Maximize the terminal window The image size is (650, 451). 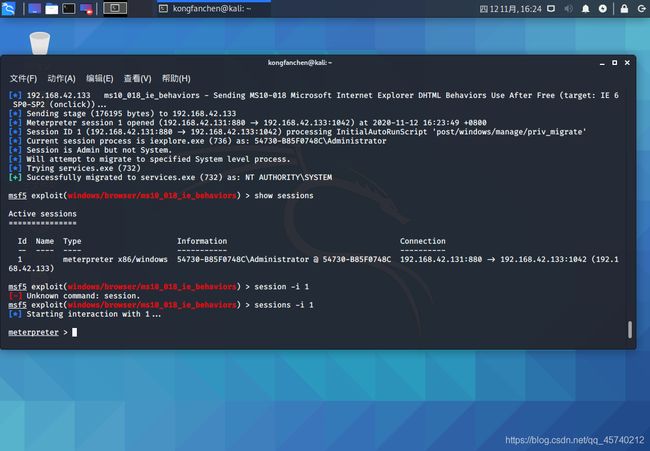pos(614,63)
